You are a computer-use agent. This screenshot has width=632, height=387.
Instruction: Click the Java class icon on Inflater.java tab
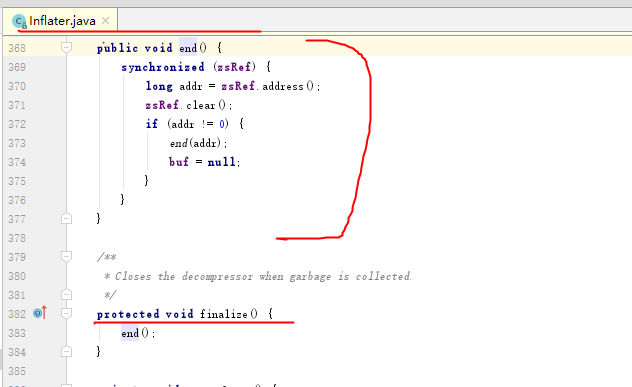(19, 21)
